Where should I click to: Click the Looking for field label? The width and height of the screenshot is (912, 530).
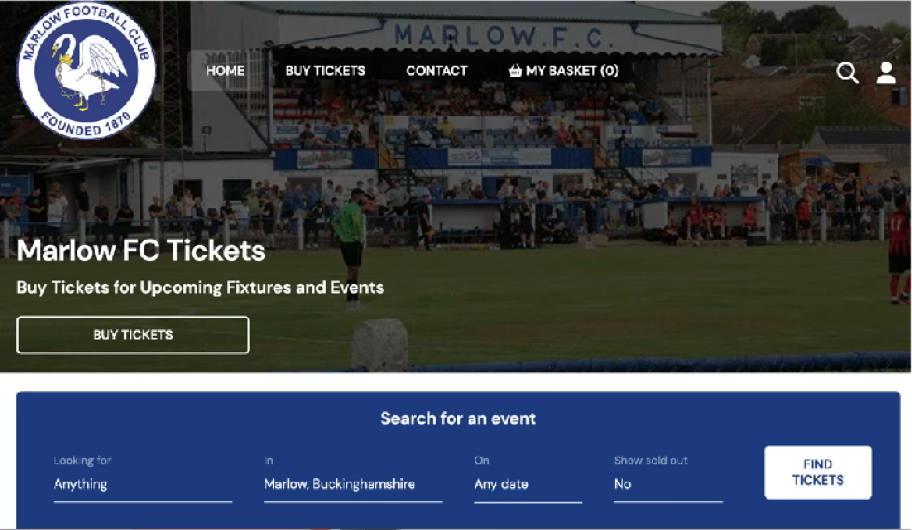[83, 460]
